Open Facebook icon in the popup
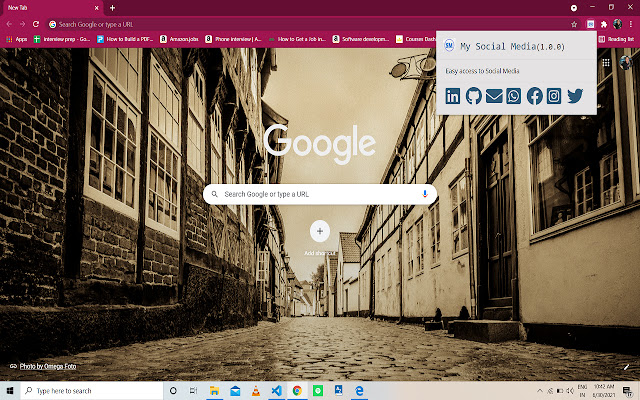Image resolution: width=640 pixels, height=400 pixels. coord(535,96)
